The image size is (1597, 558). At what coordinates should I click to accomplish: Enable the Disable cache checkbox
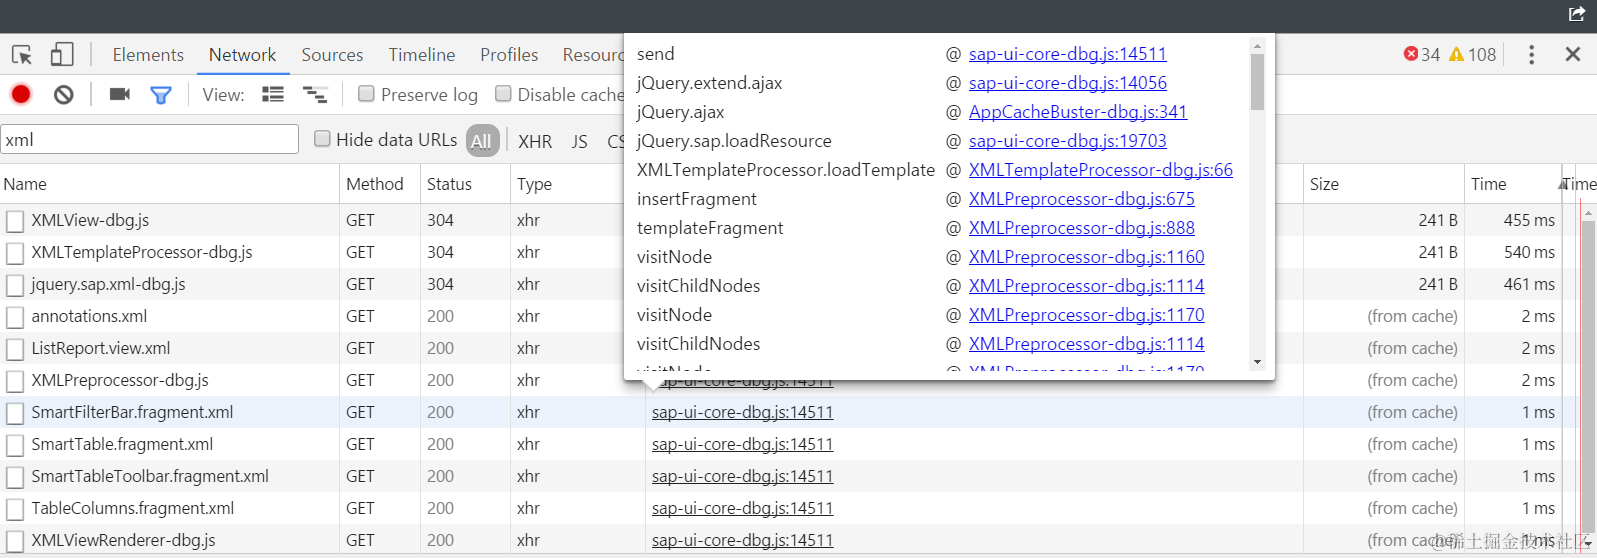pyautogui.click(x=504, y=93)
